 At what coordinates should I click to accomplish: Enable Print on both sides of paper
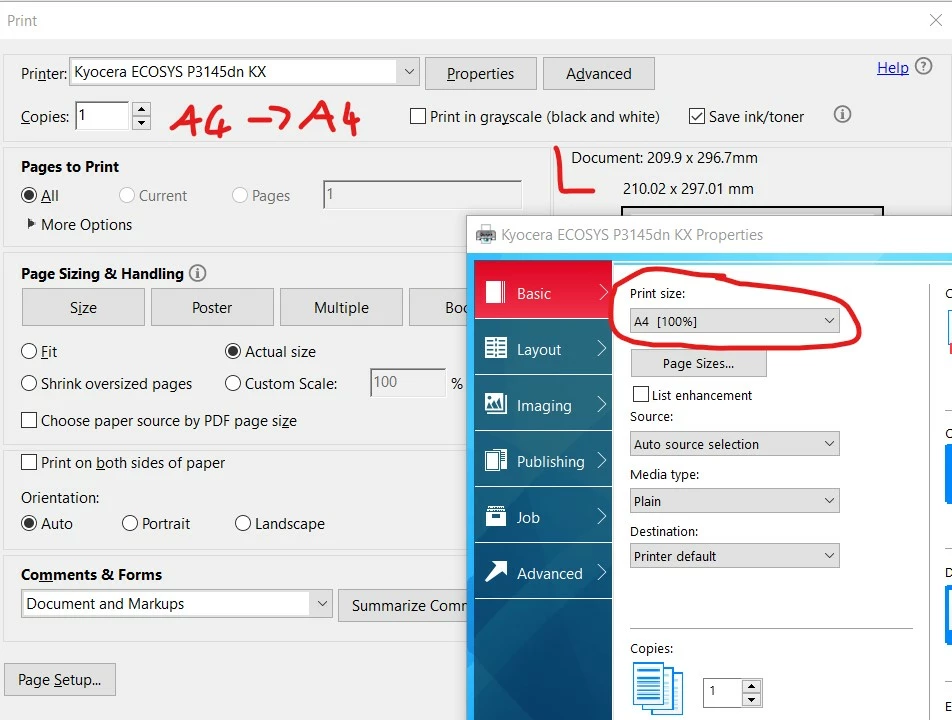(x=29, y=462)
